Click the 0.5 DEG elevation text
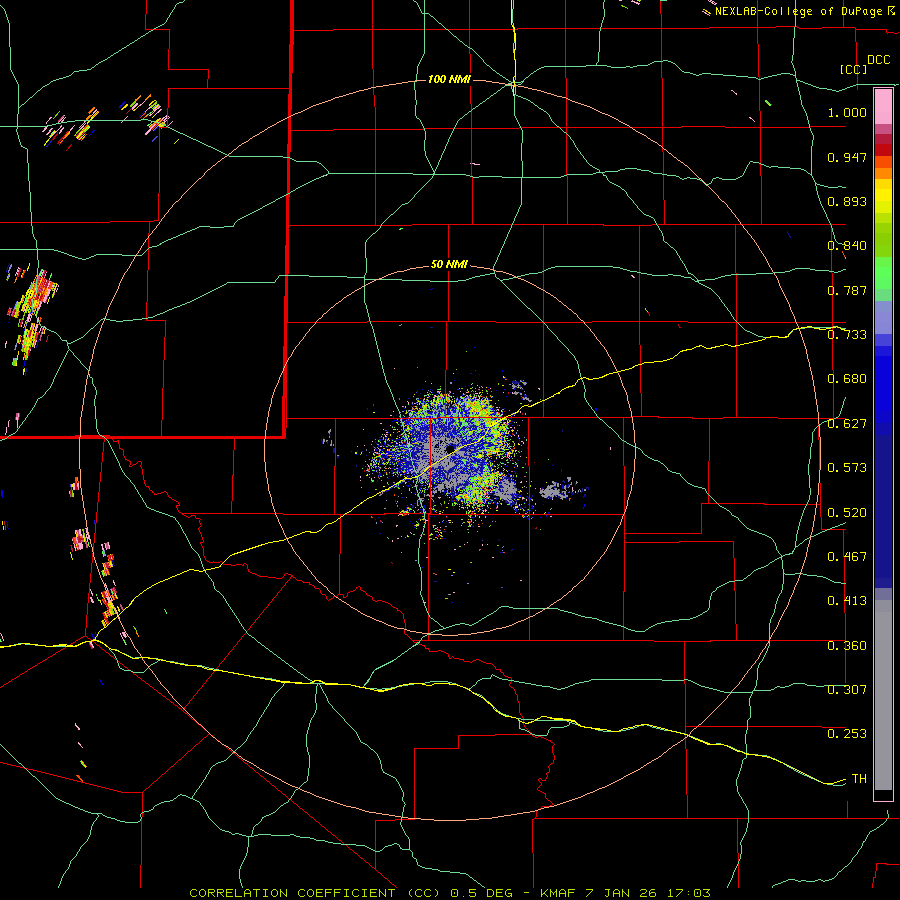The width and height of the screenshot is (900, 900). (x=482, y=893)
